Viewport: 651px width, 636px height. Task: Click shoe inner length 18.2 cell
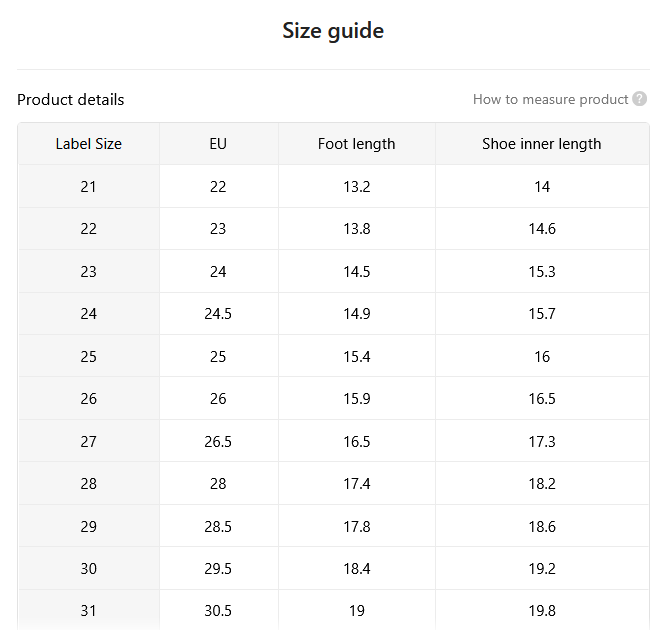click(x=542, y=484)
